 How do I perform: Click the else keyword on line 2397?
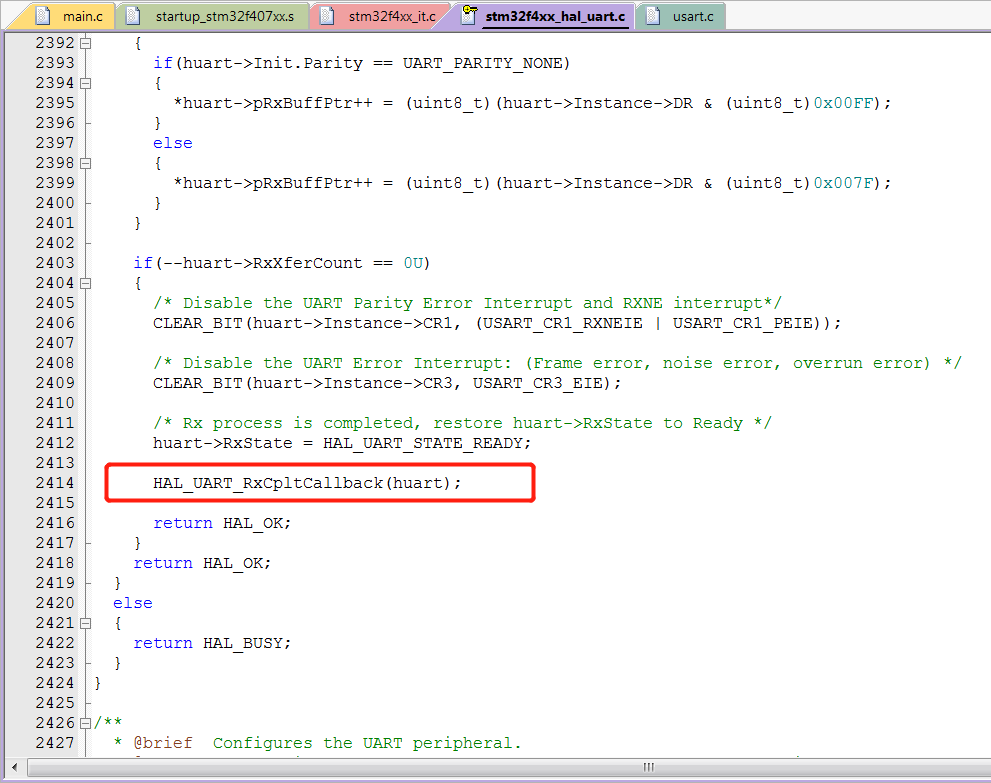tap(173, 143)
